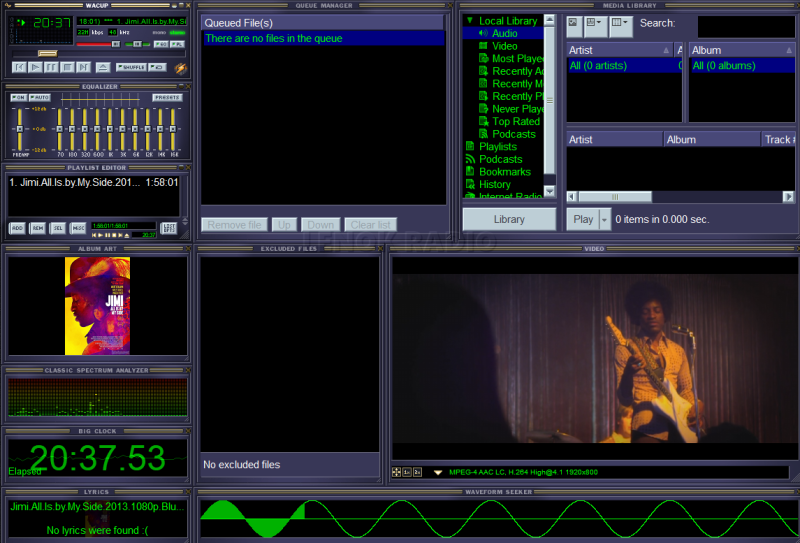The height and width of the screenshot is (543, 800).
Task: Sort by the Album column header in top pane
Action: [x=742, y=50]
